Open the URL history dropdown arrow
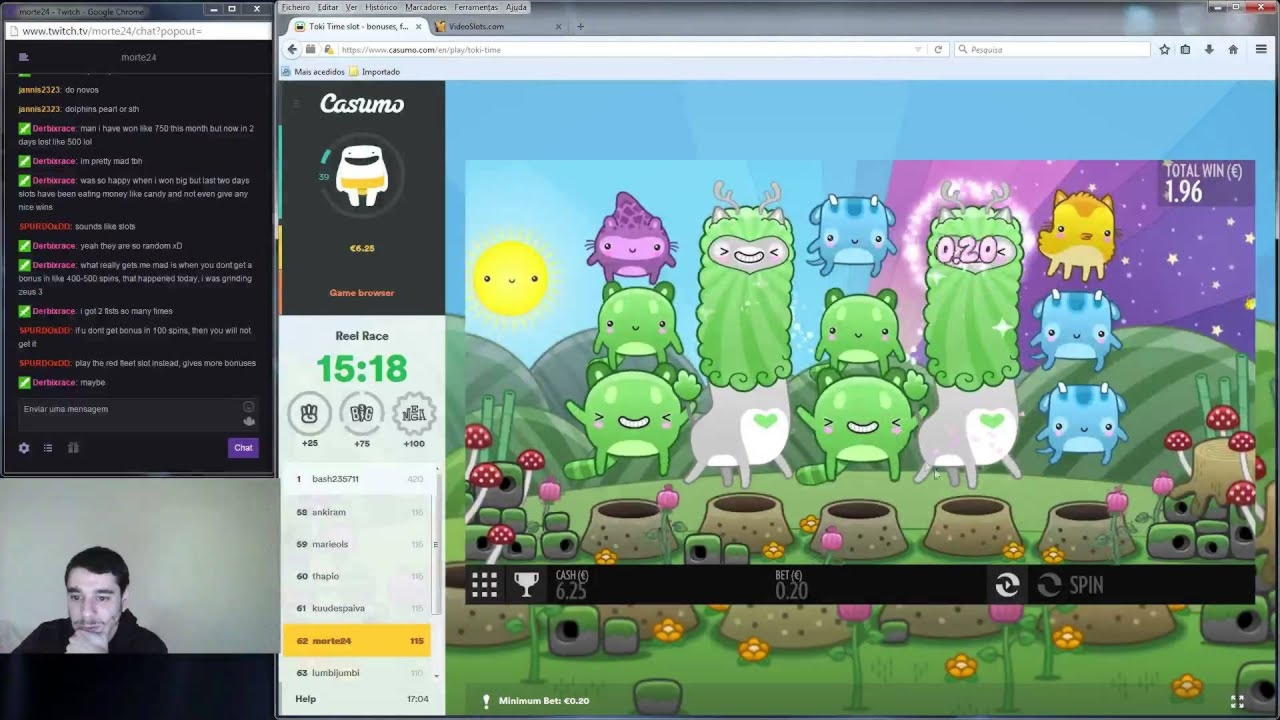This screenshot has height=720, width=1280. (918, 49)
